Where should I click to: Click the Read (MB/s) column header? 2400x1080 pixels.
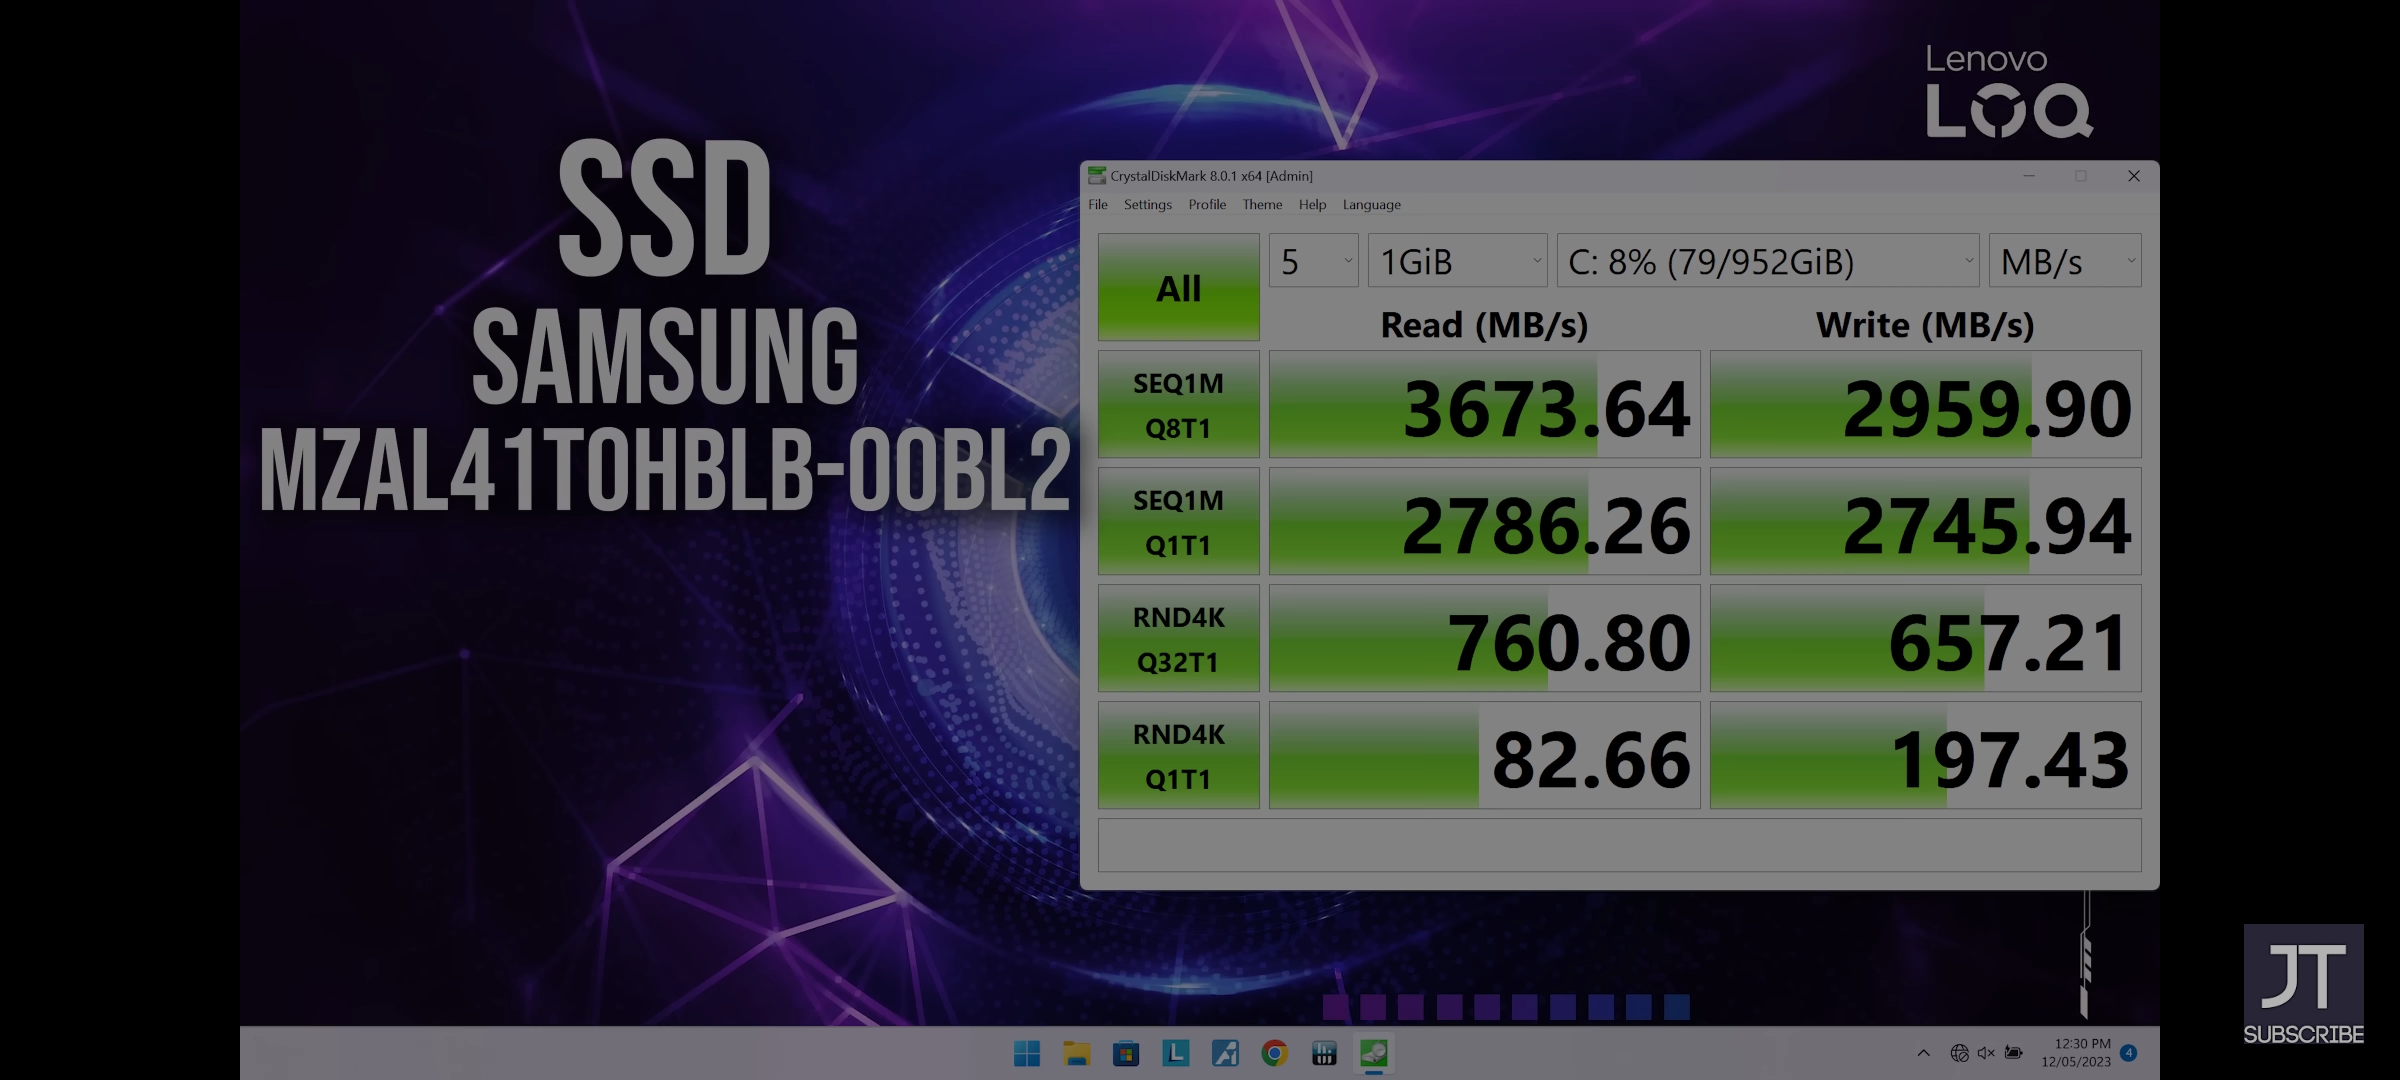click(1484, 325)
